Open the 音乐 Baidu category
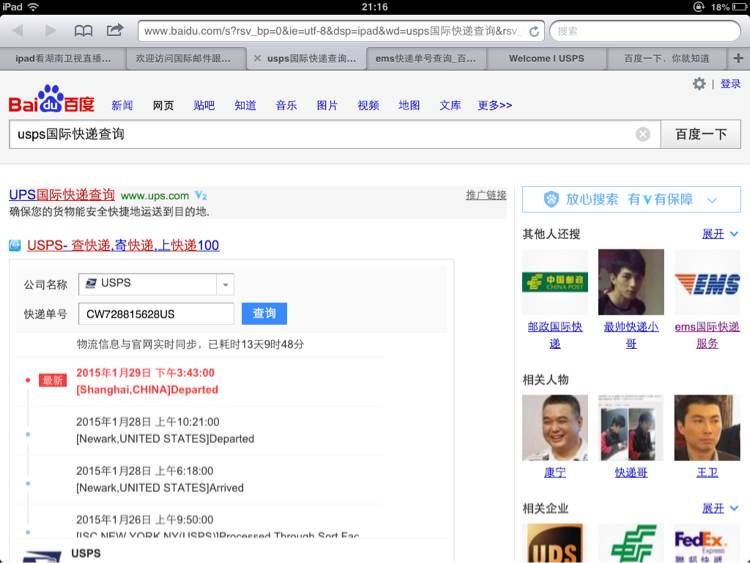This screenshot has width=750, height=563. 287,105
